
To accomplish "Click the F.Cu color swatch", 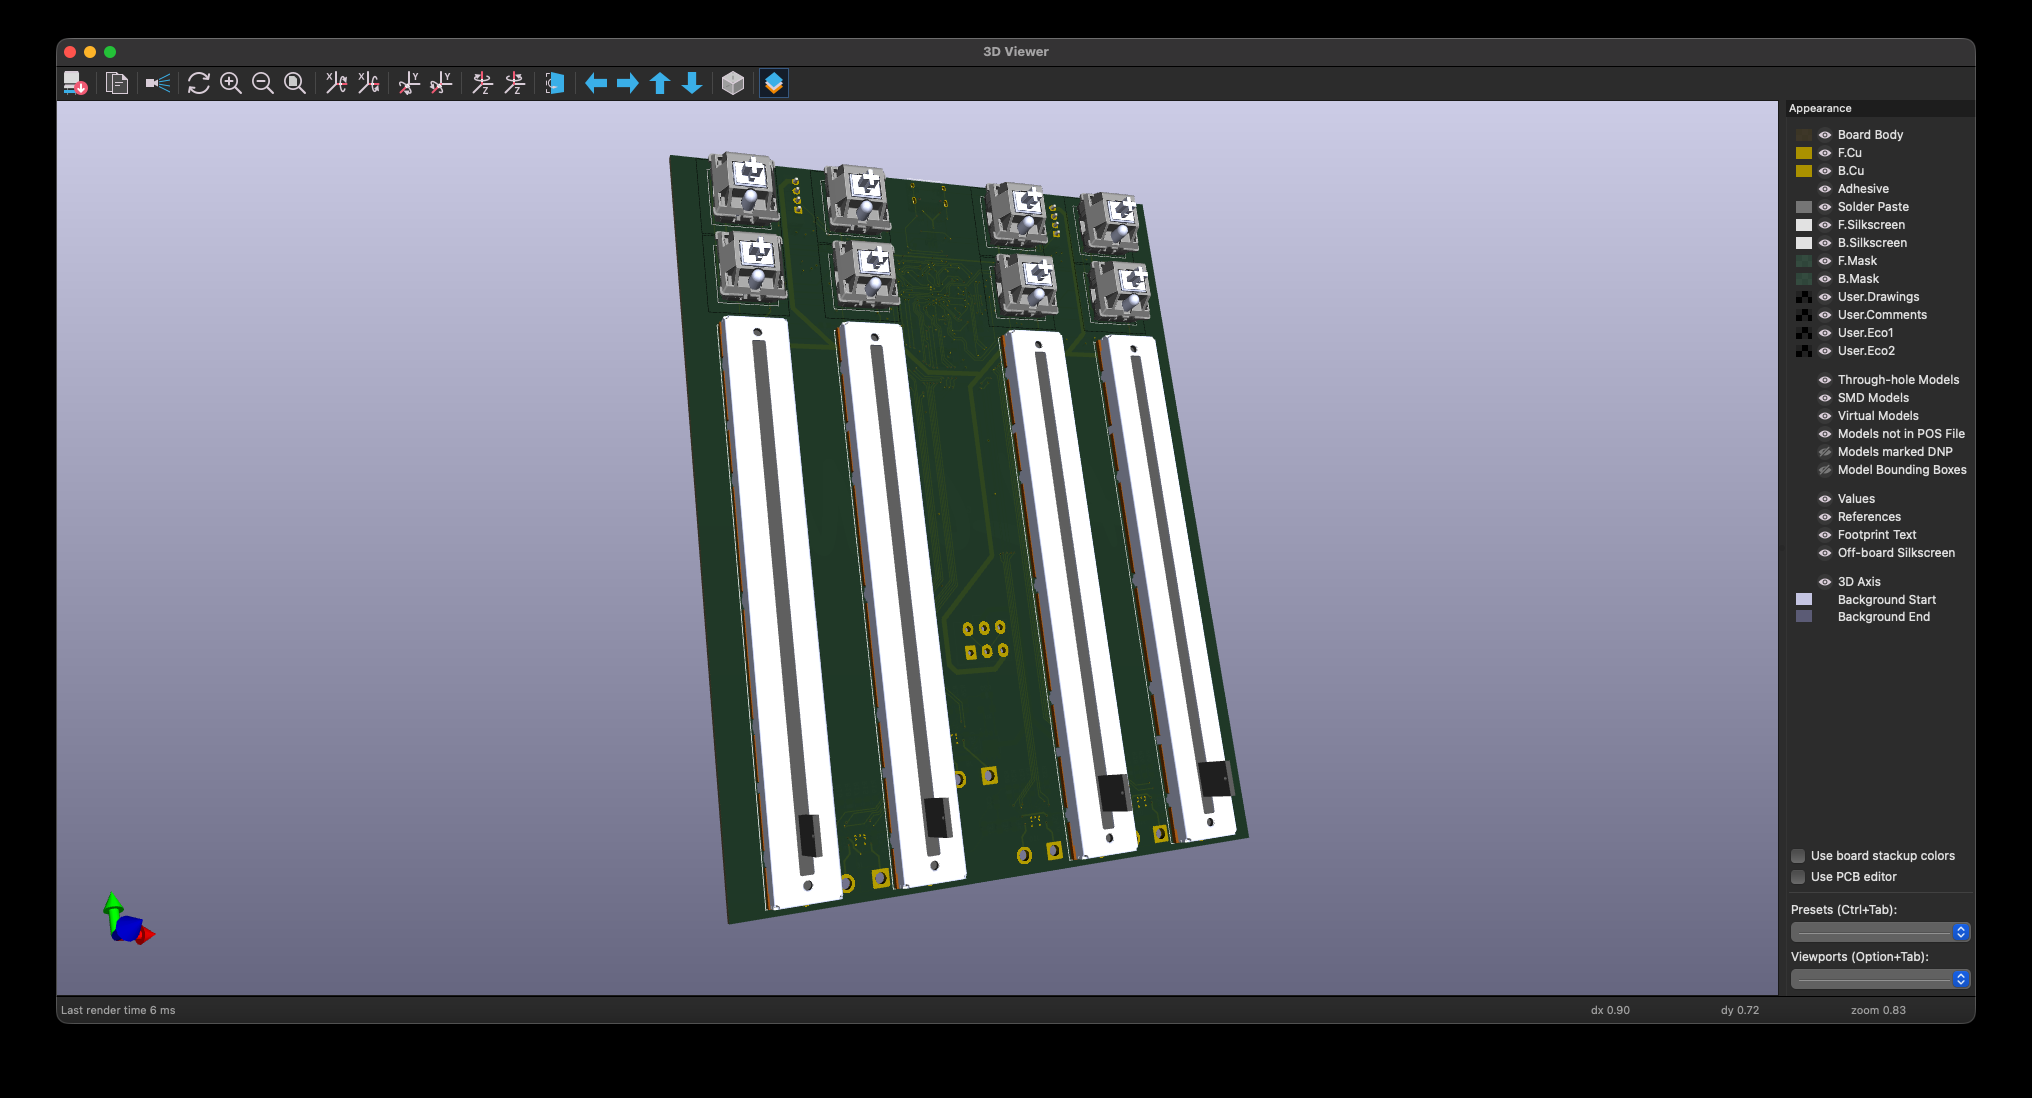I will [1804, 153].
